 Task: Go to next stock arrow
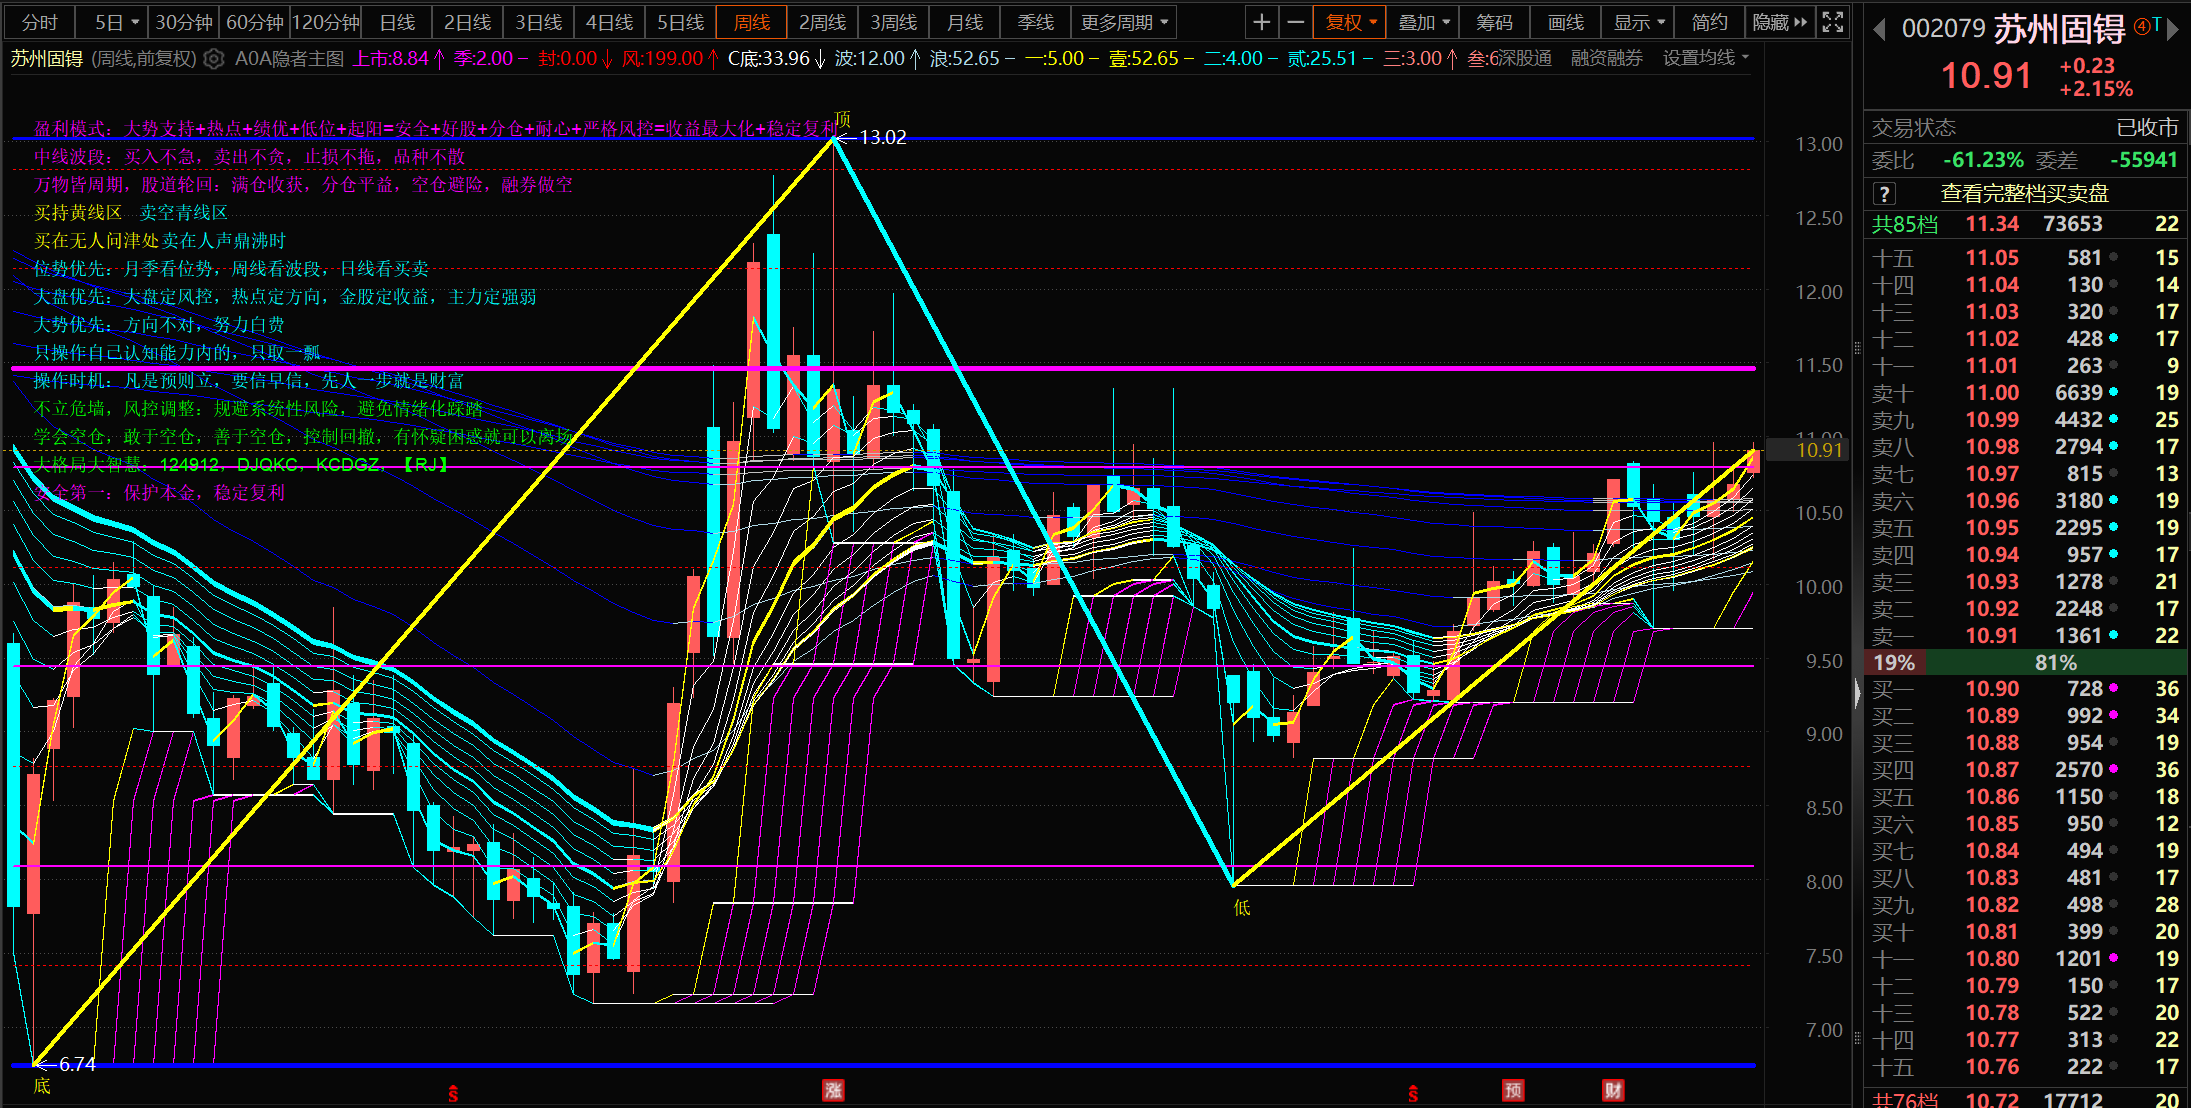point(2173,30)
